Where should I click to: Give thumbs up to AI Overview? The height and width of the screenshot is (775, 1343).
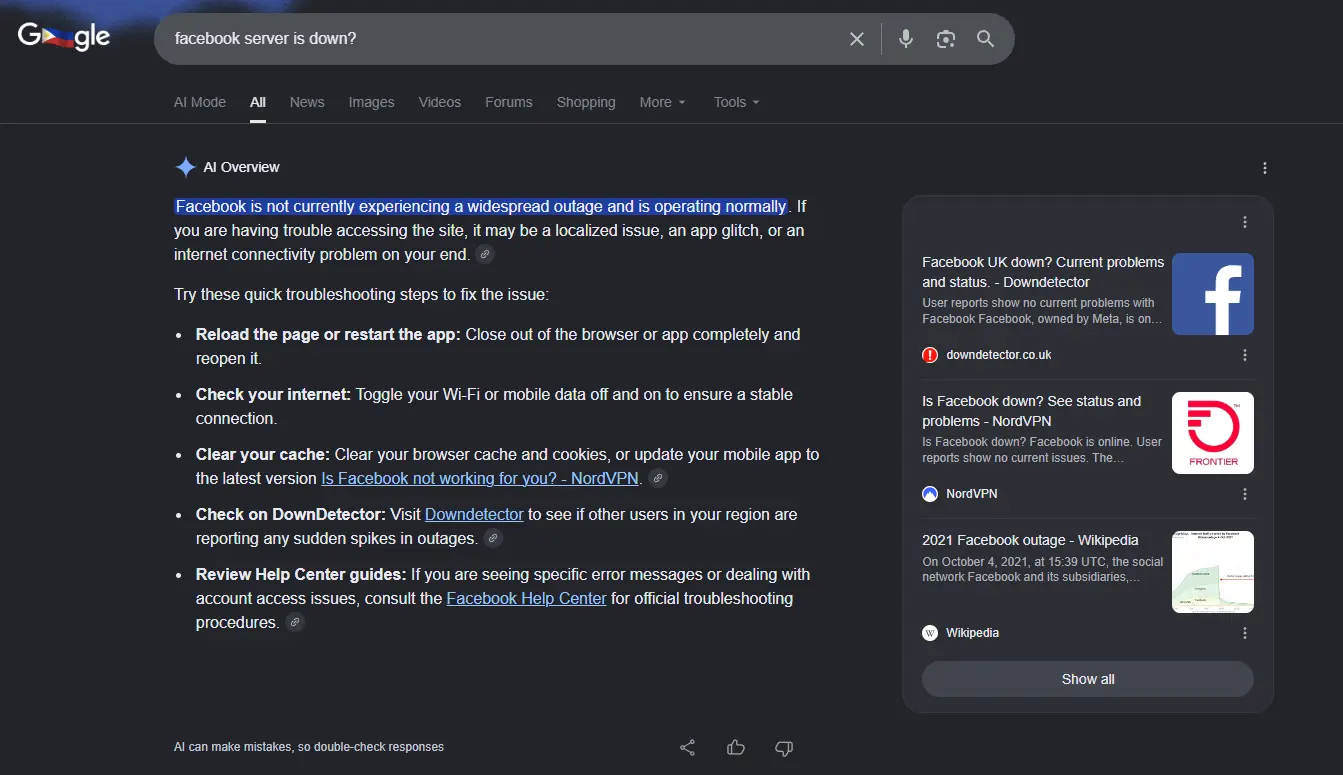(x=736, y=747)
